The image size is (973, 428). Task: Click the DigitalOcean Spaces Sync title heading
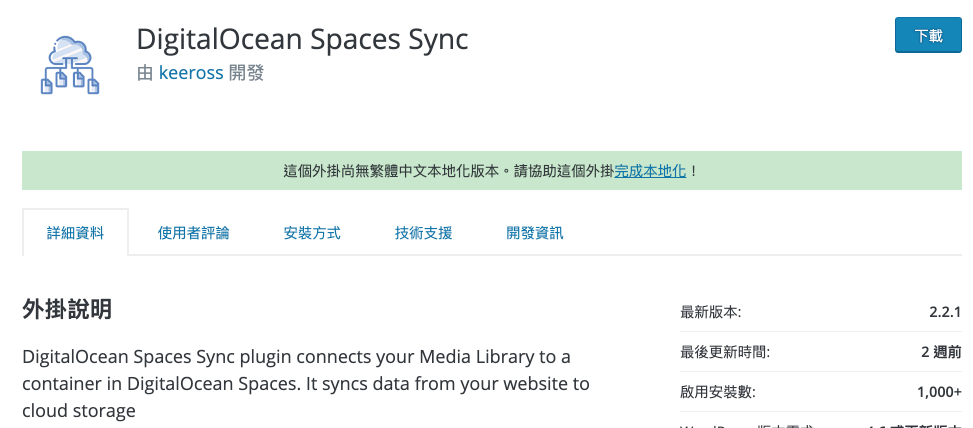click(302, 40)
